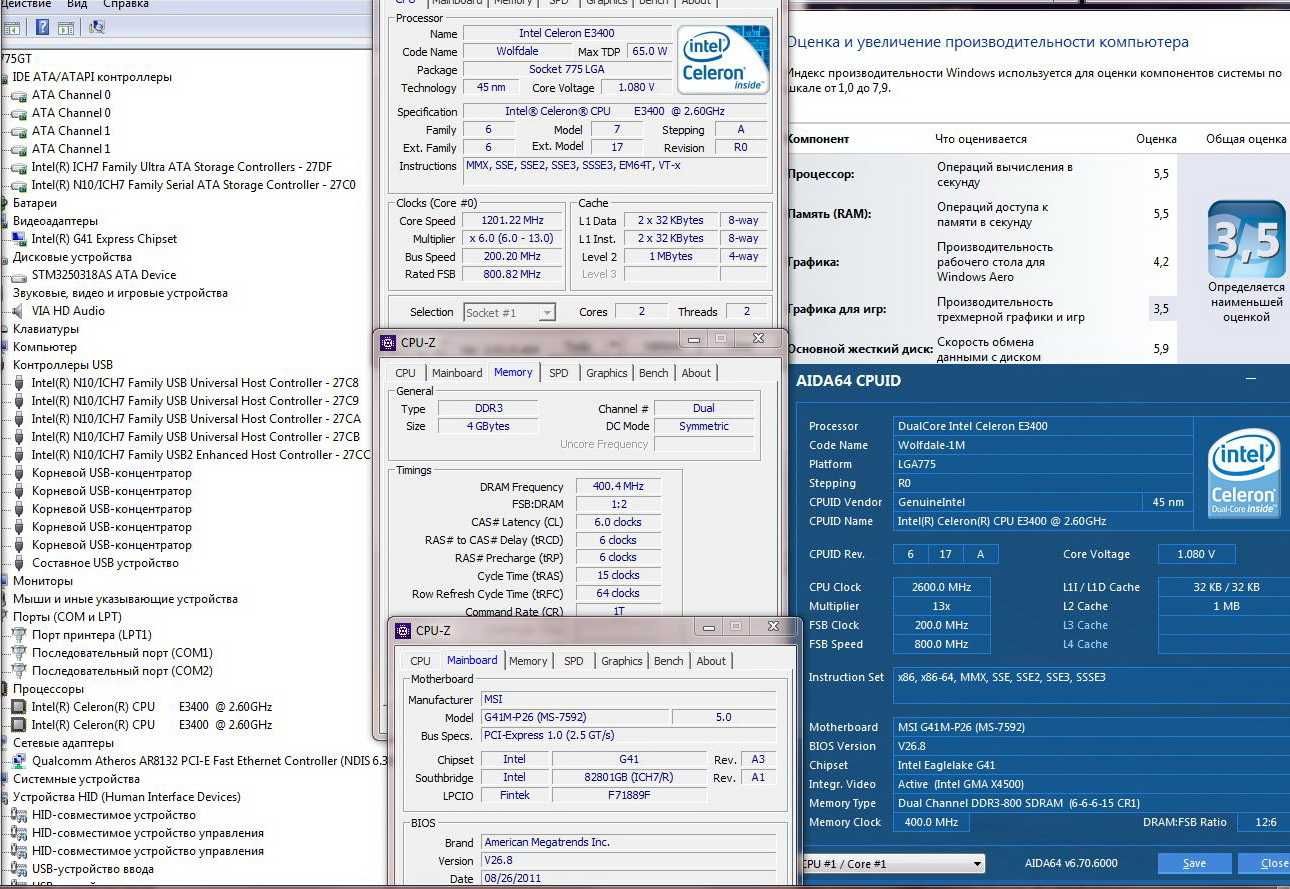Click the Графика для игр score 3,5

(x=1160, y=309)
